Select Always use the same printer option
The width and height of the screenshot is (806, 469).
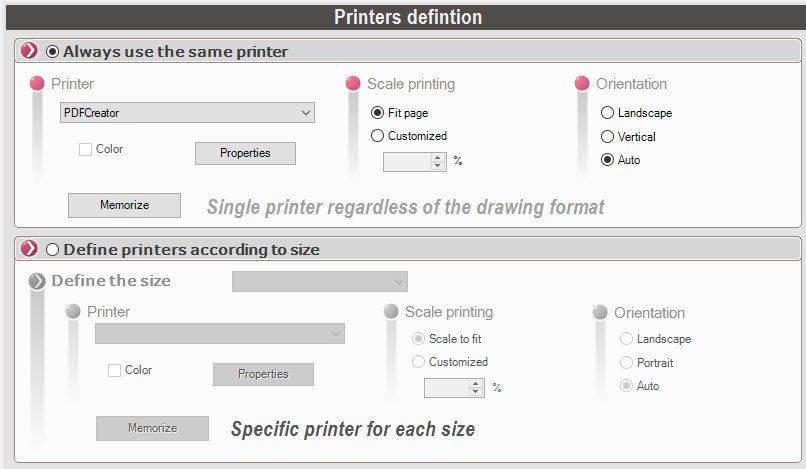52,51
